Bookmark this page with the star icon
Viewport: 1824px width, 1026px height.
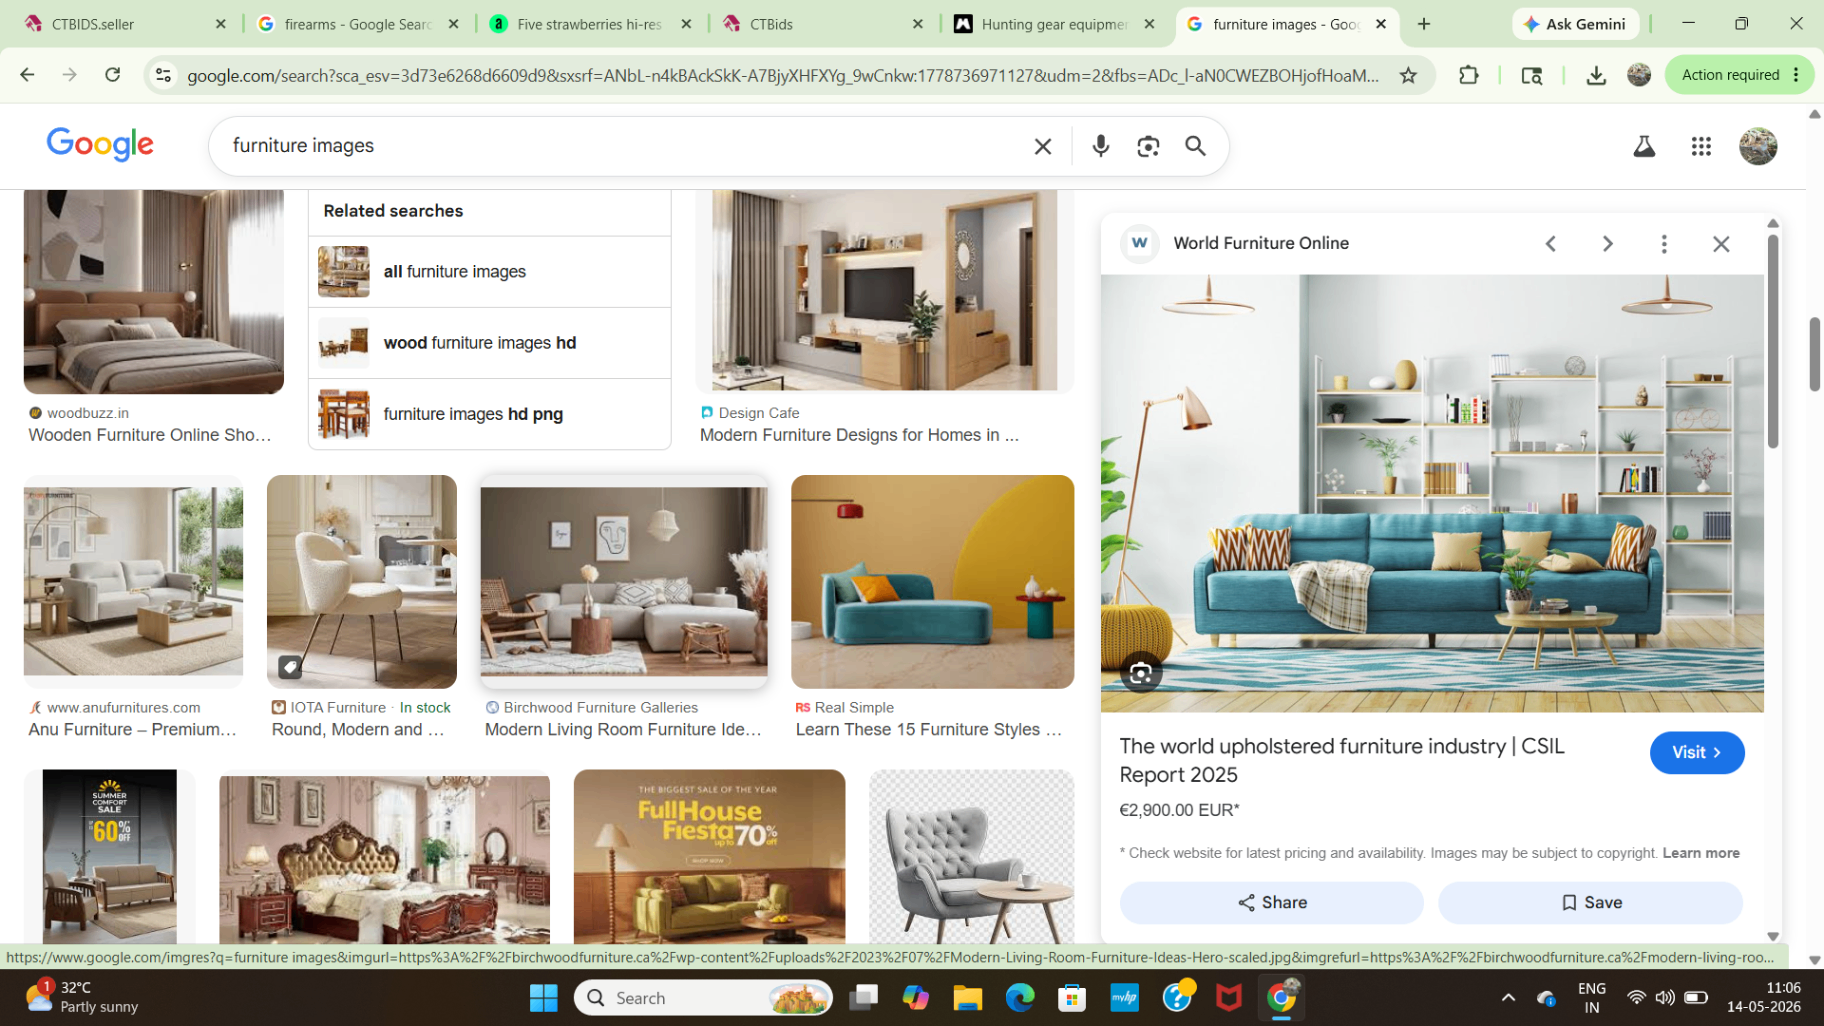[1408, 75]
